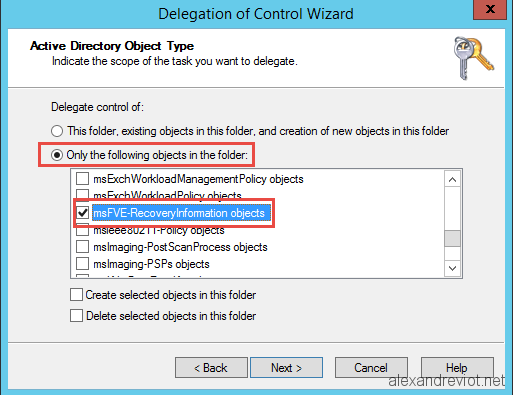
Task: Check msImaging-PSPs objects checkbox
Action: 82,264
